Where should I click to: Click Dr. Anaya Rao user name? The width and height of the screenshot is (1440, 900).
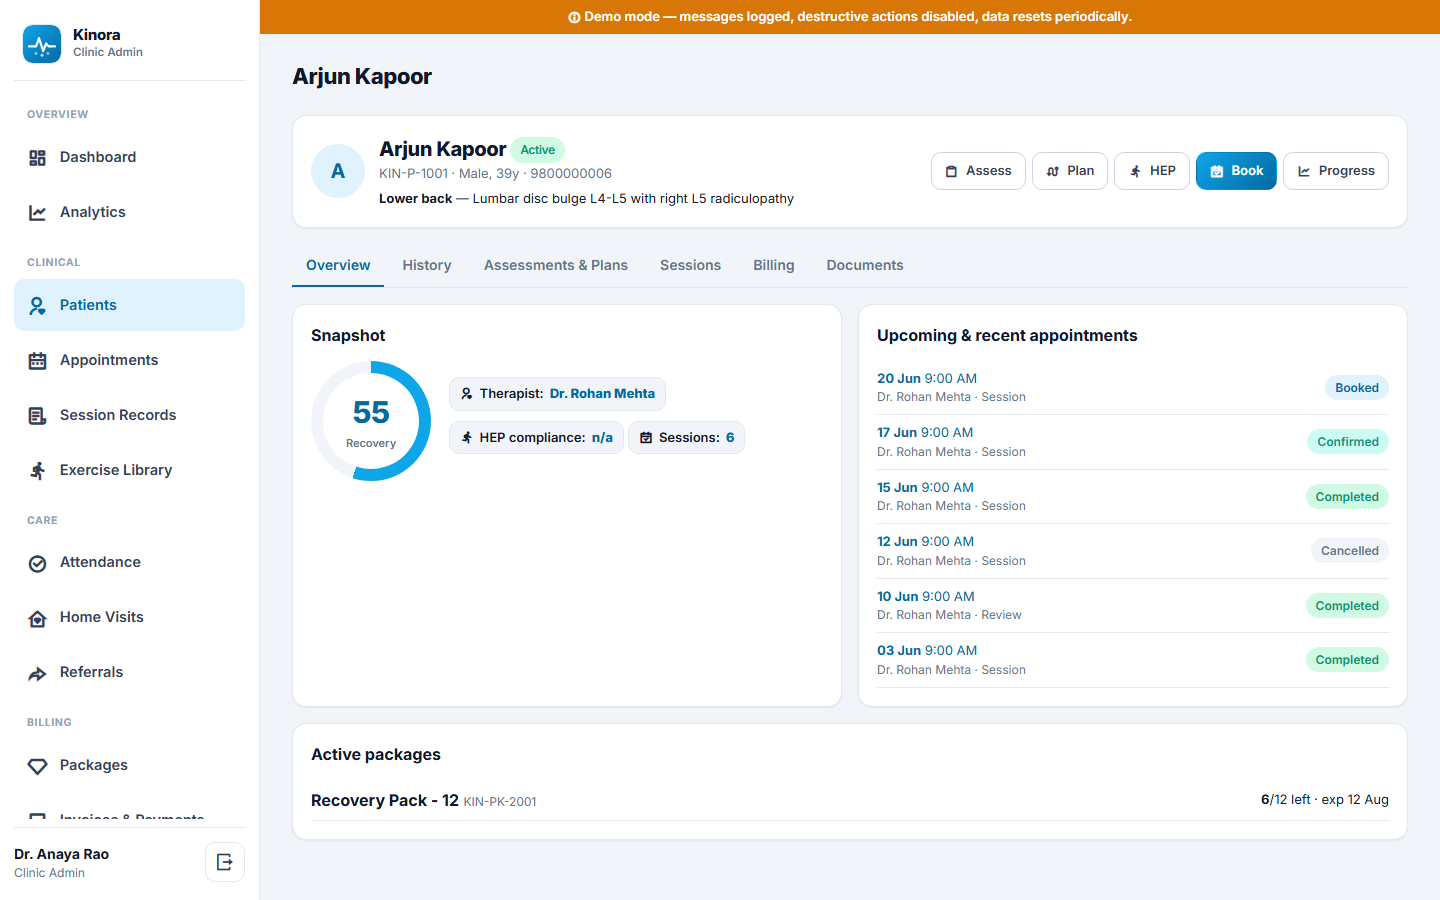[x=62, y=854]
